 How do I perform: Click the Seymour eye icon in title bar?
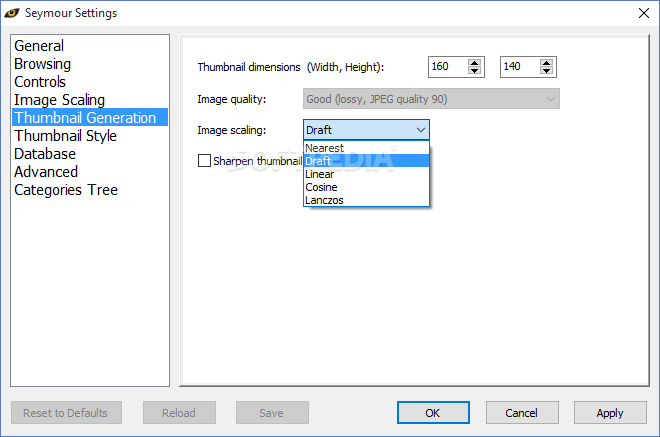(12, 13)
